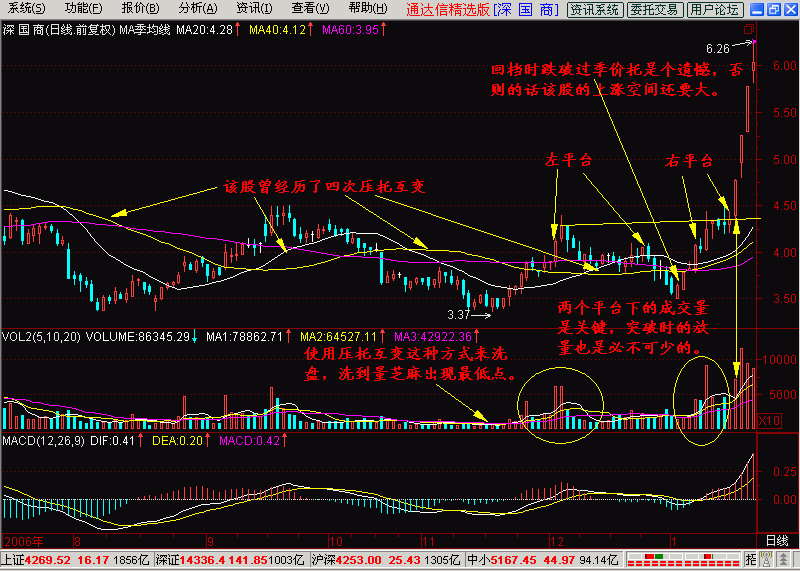Click month 12 on the time axis
This screenshot has height=571, width=800.
coord(556,540)
